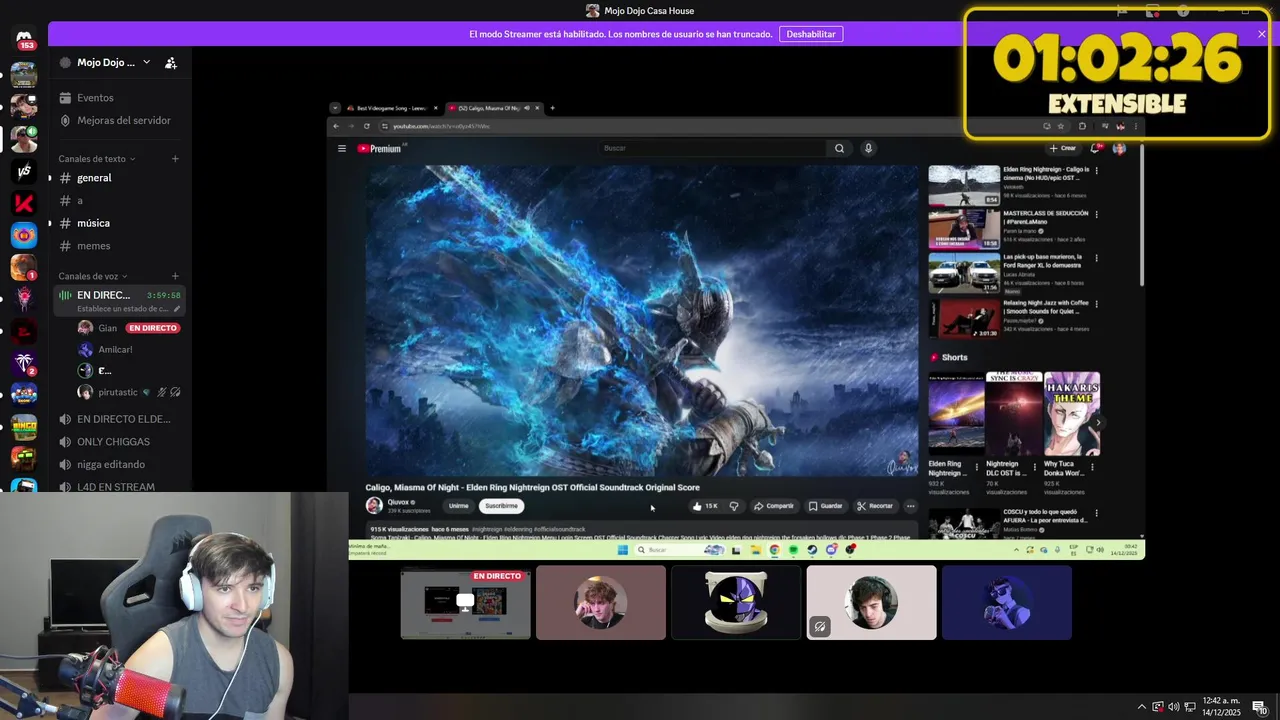Image resolution: width=1280 pixels, height=720 pixels.
Task: Select the BINGO server icon
Action: (24, 427)
